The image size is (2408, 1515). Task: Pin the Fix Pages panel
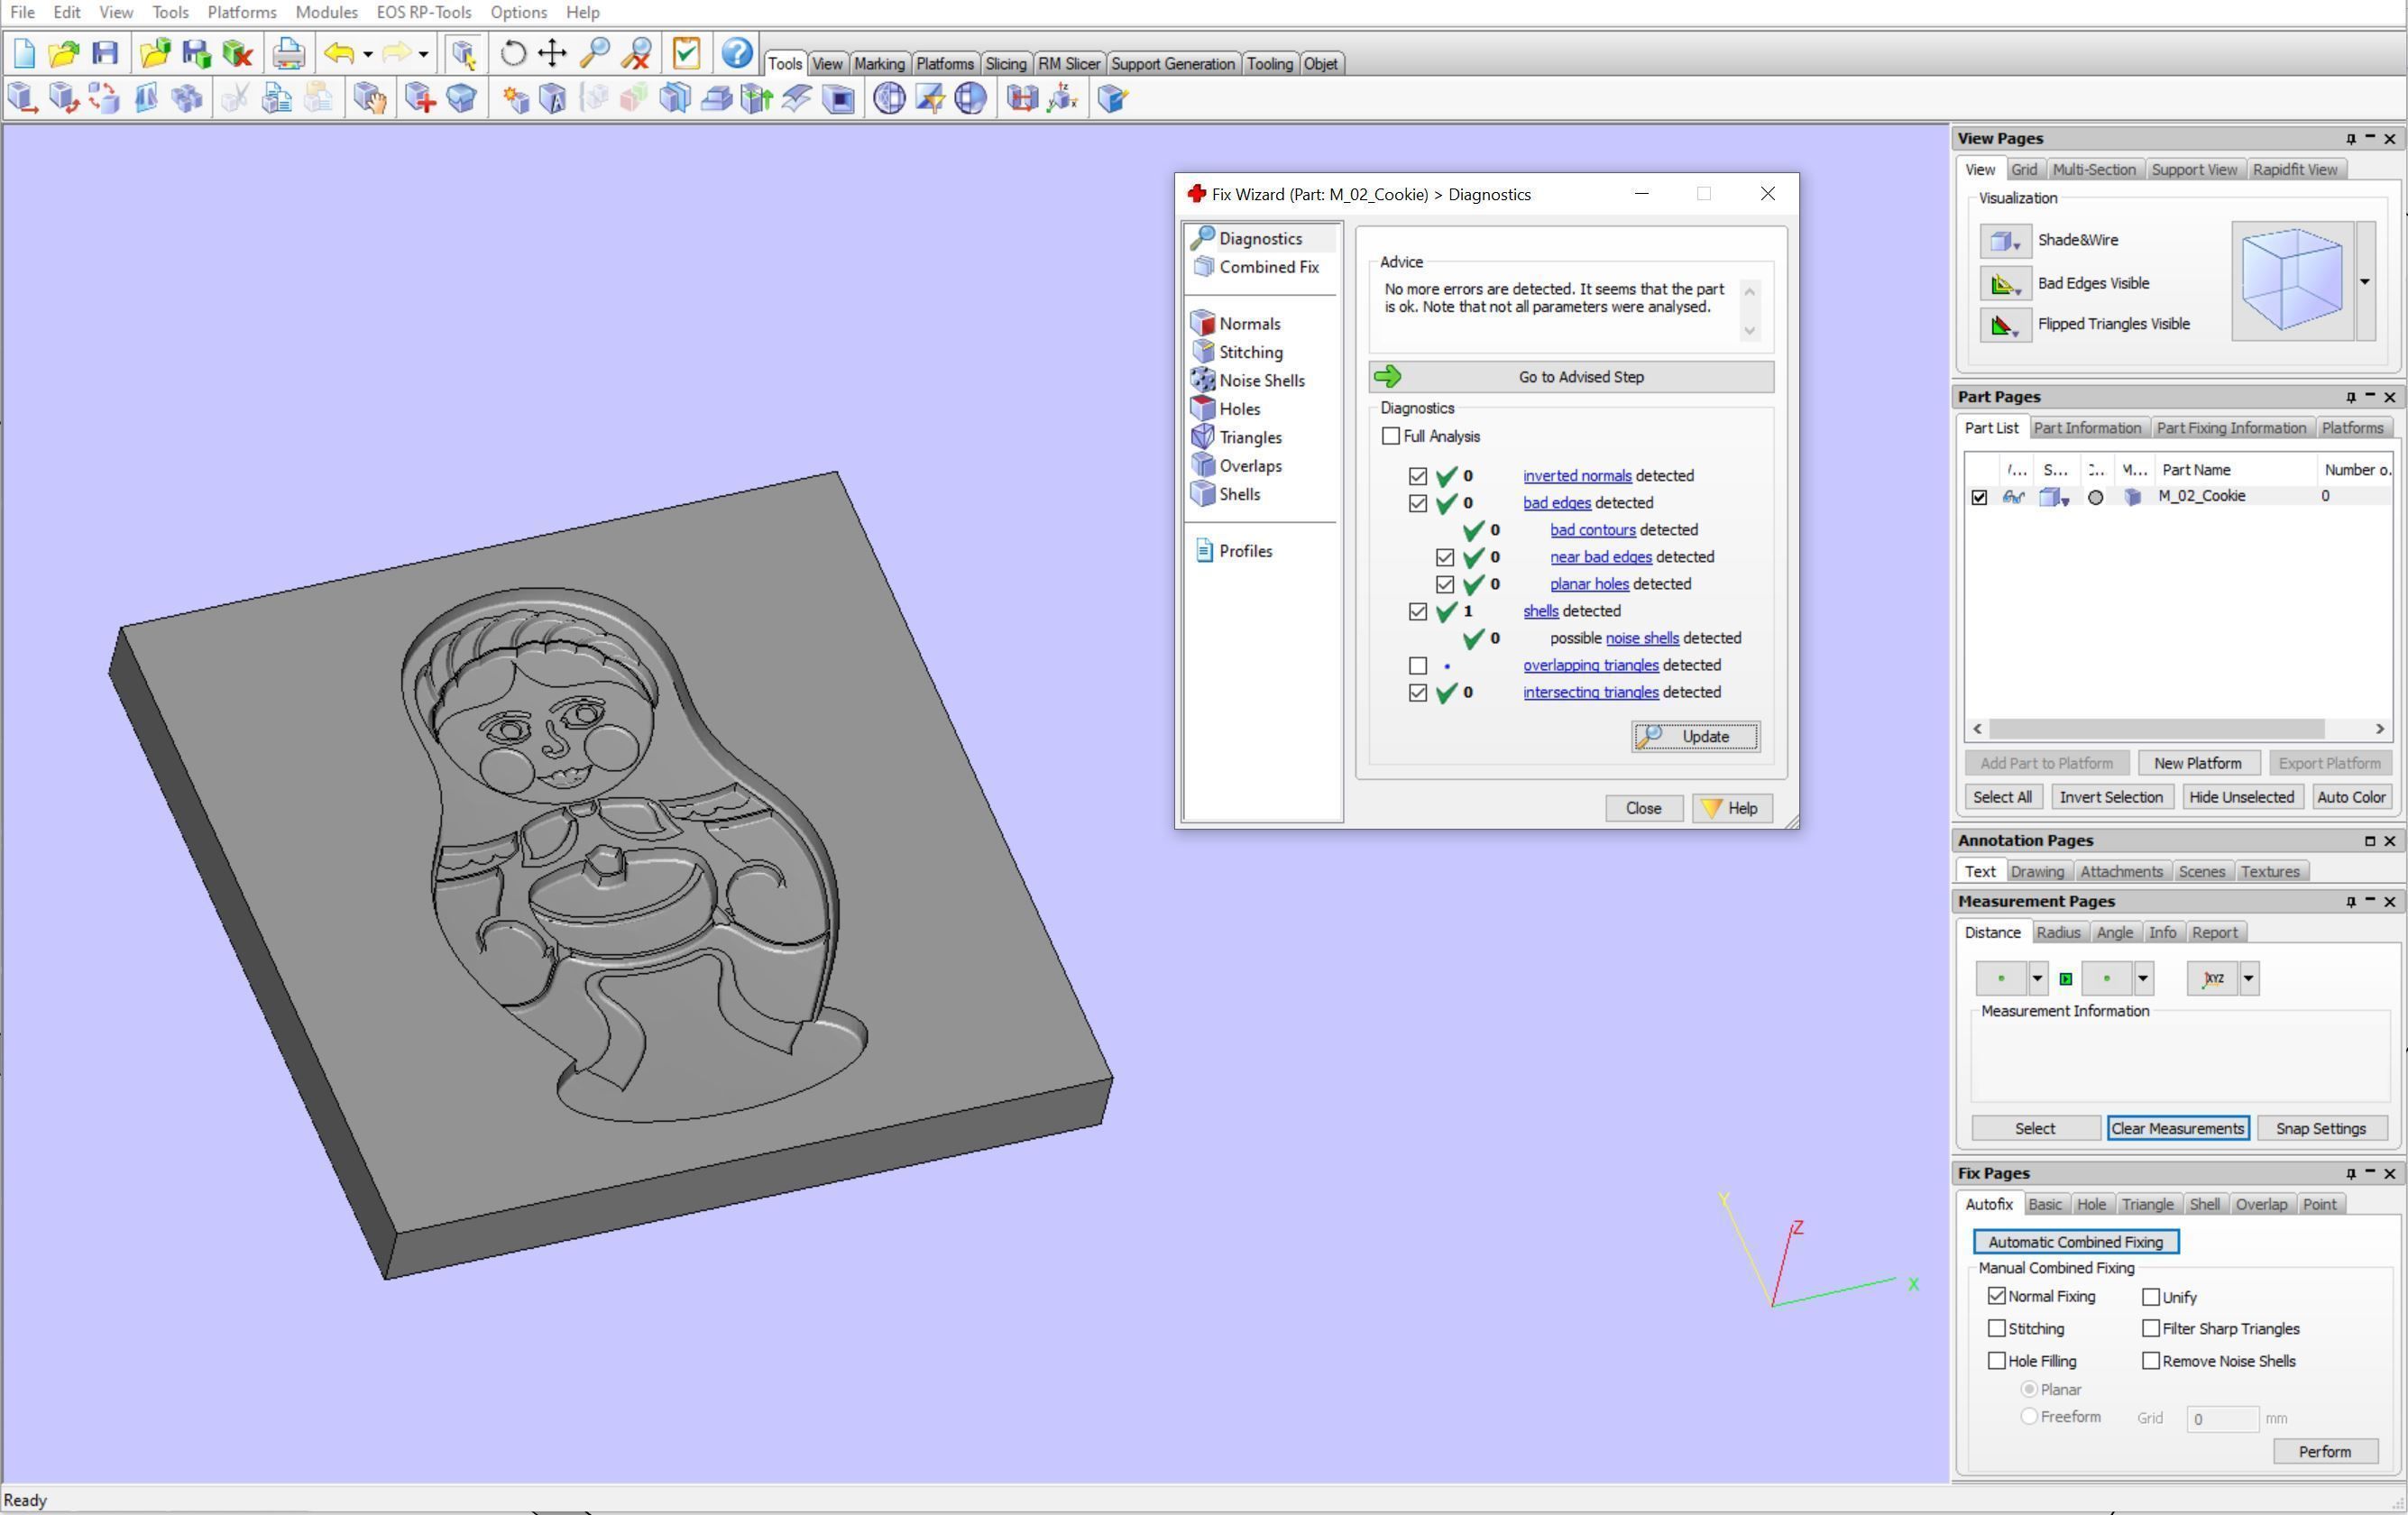[x=2350, y=1173]
